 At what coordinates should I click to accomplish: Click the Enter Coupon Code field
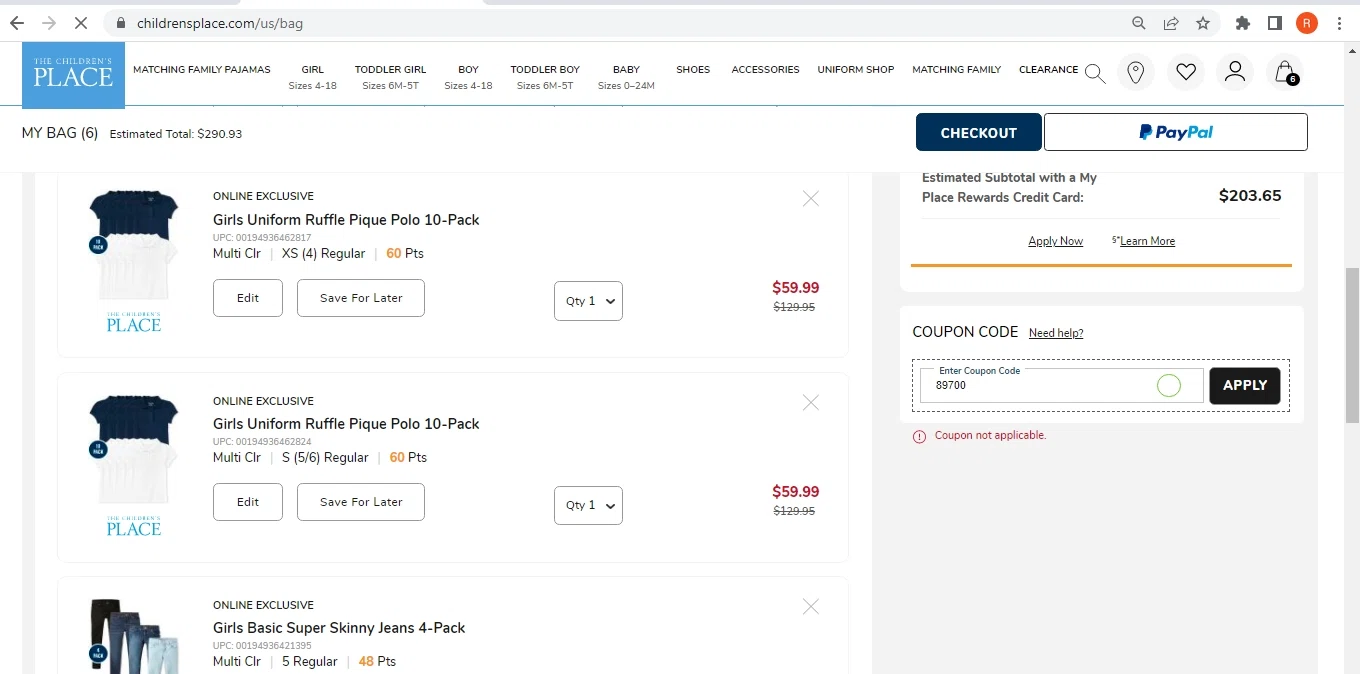[1040, 386]
